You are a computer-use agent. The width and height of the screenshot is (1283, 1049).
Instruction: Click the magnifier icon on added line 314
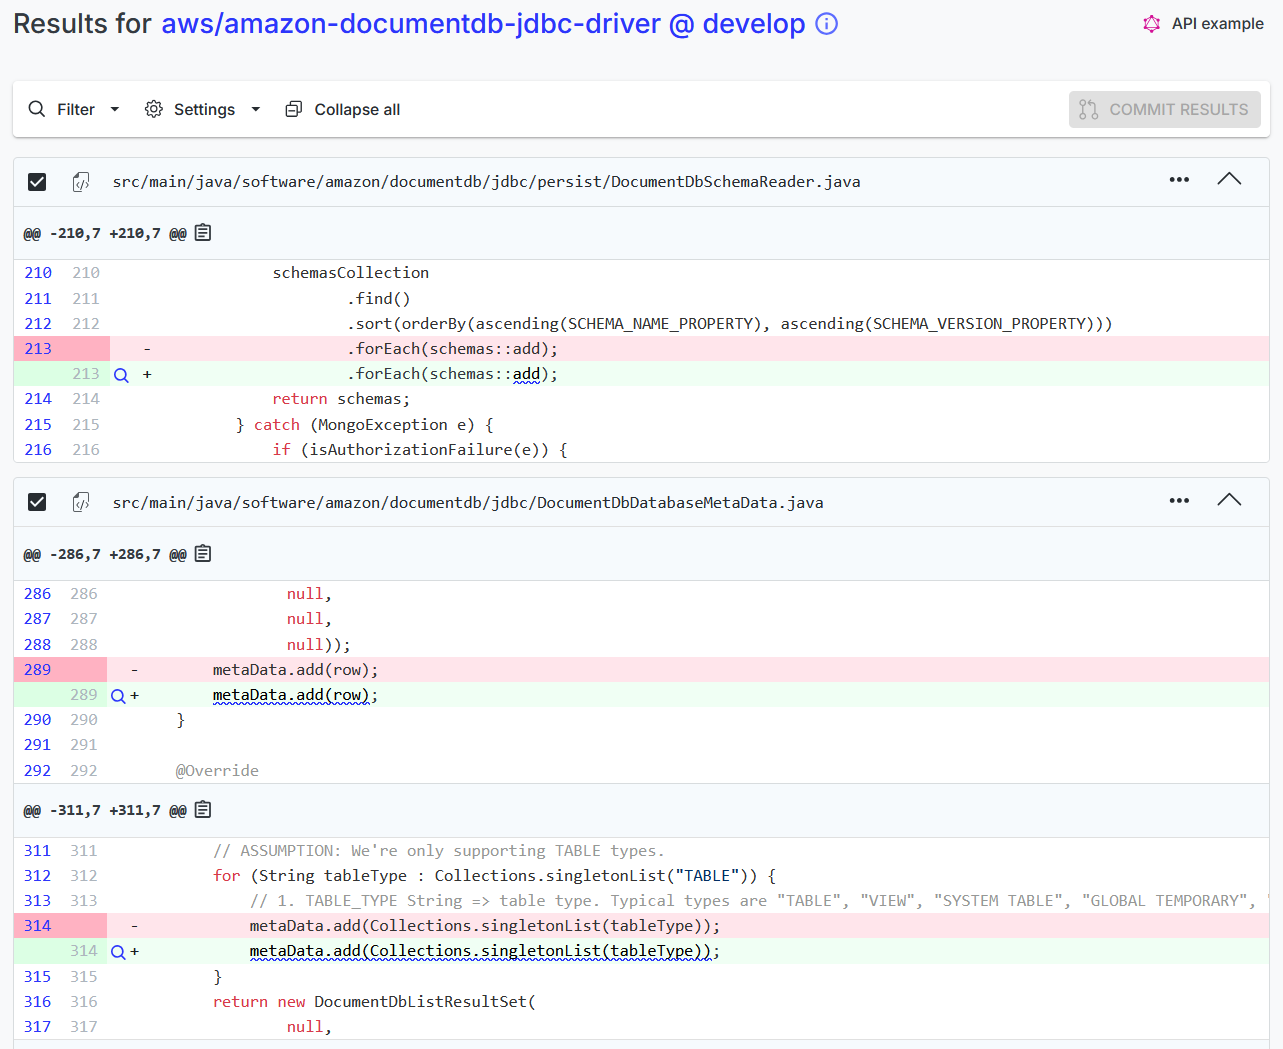(x=118, y=952)
